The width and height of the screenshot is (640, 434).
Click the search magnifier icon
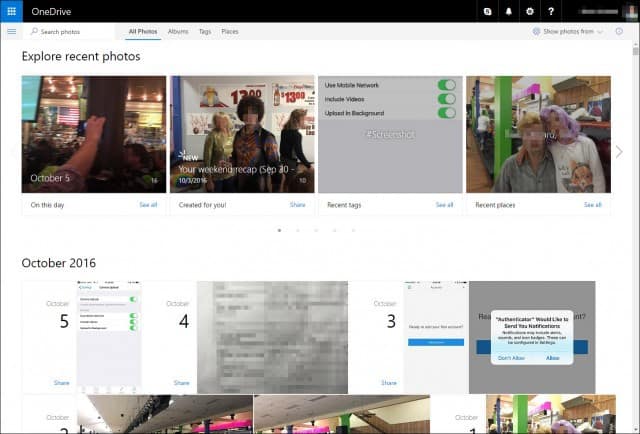point(34,31)
